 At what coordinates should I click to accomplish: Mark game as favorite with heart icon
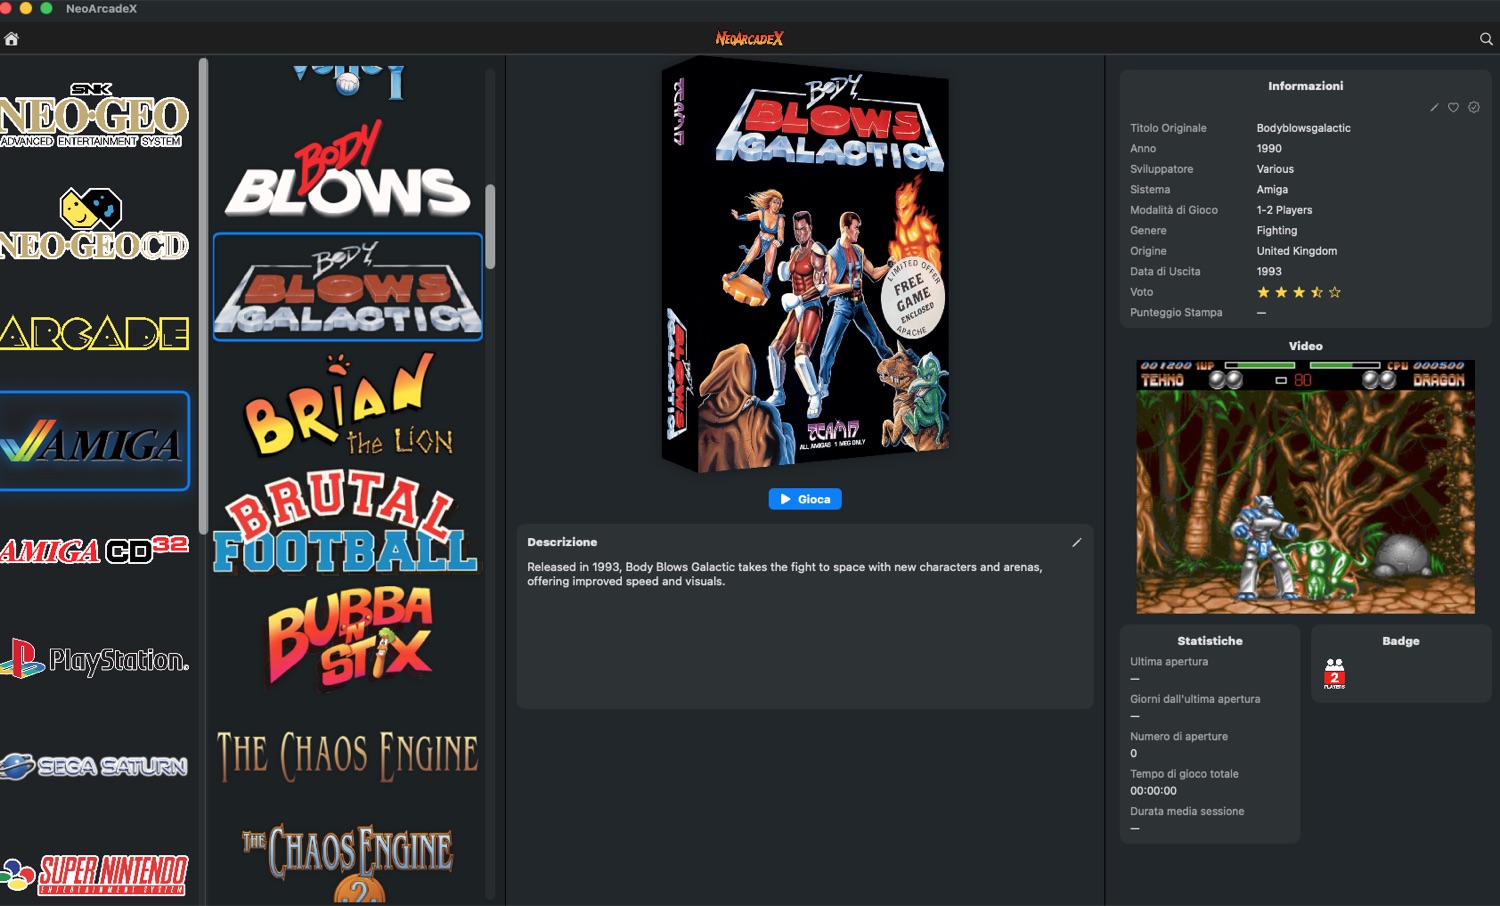pos(1453,107)
